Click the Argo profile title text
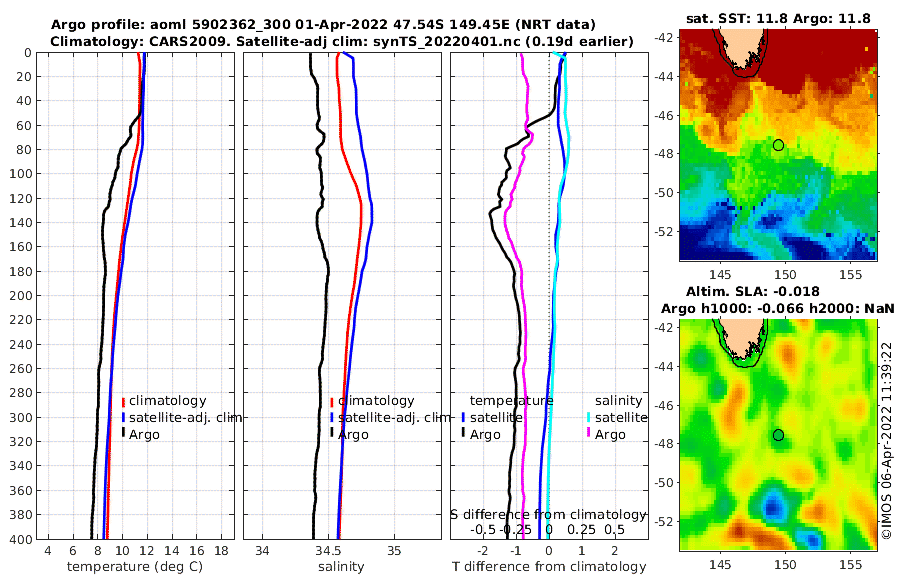Image resolution: width=900 pixels, height=580 pixels. 323,25
